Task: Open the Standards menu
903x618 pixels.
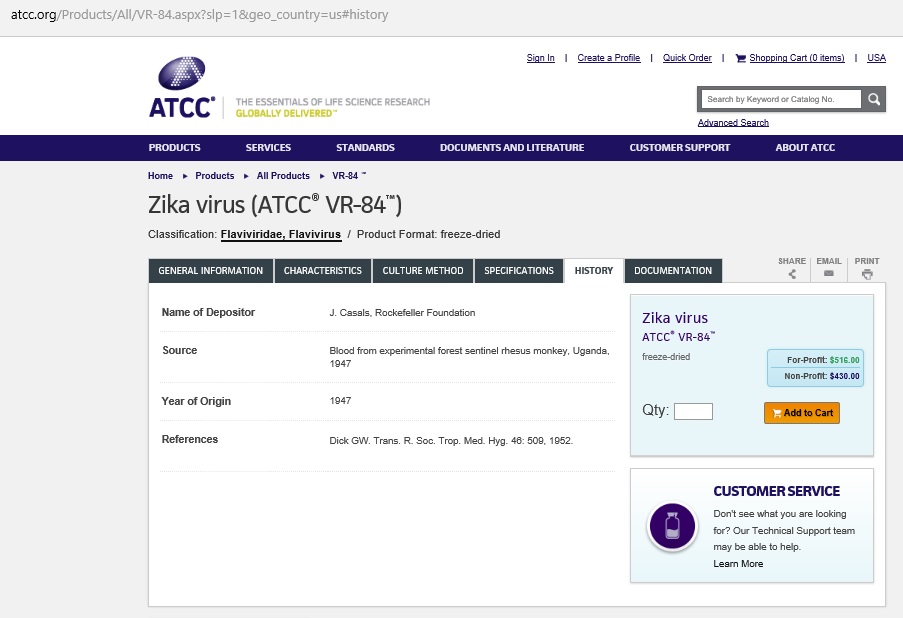Action: pos(366,147)
